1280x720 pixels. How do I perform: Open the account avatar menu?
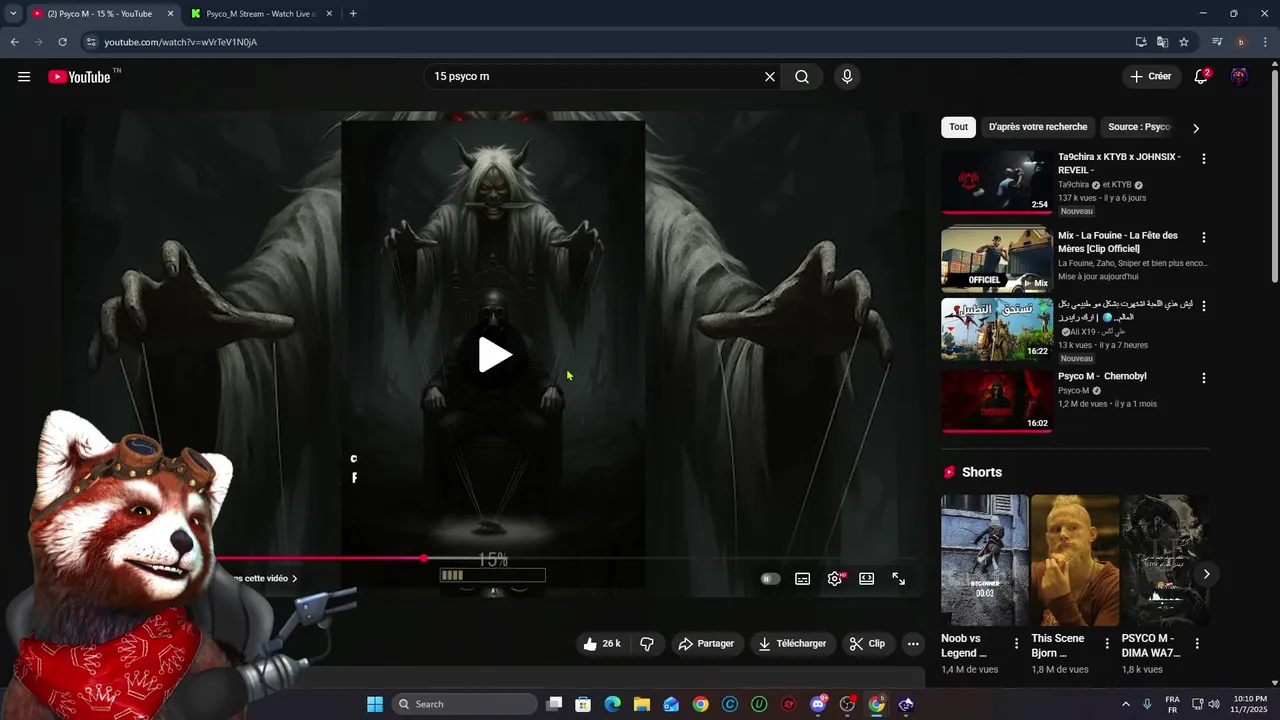[x=1239, y=77]
